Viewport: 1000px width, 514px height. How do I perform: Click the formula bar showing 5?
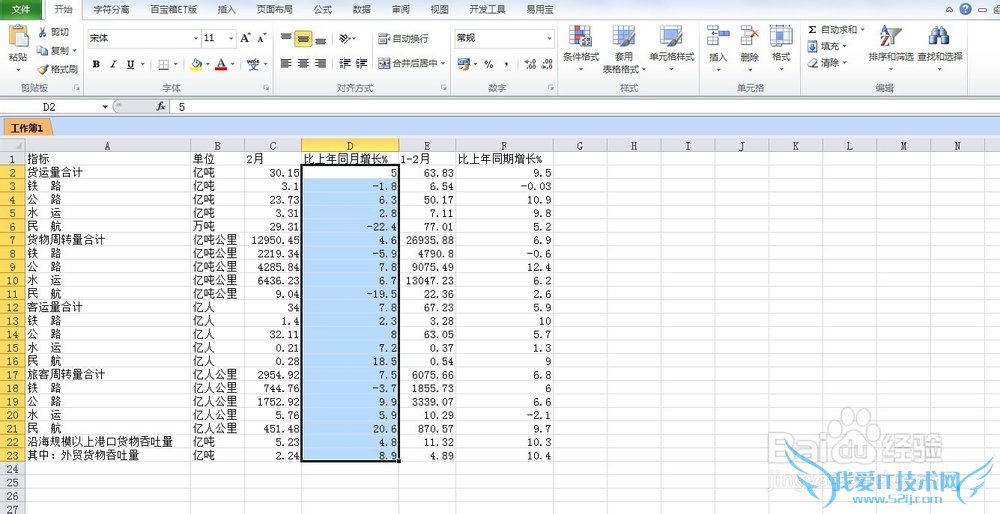[x=584, y=107]
